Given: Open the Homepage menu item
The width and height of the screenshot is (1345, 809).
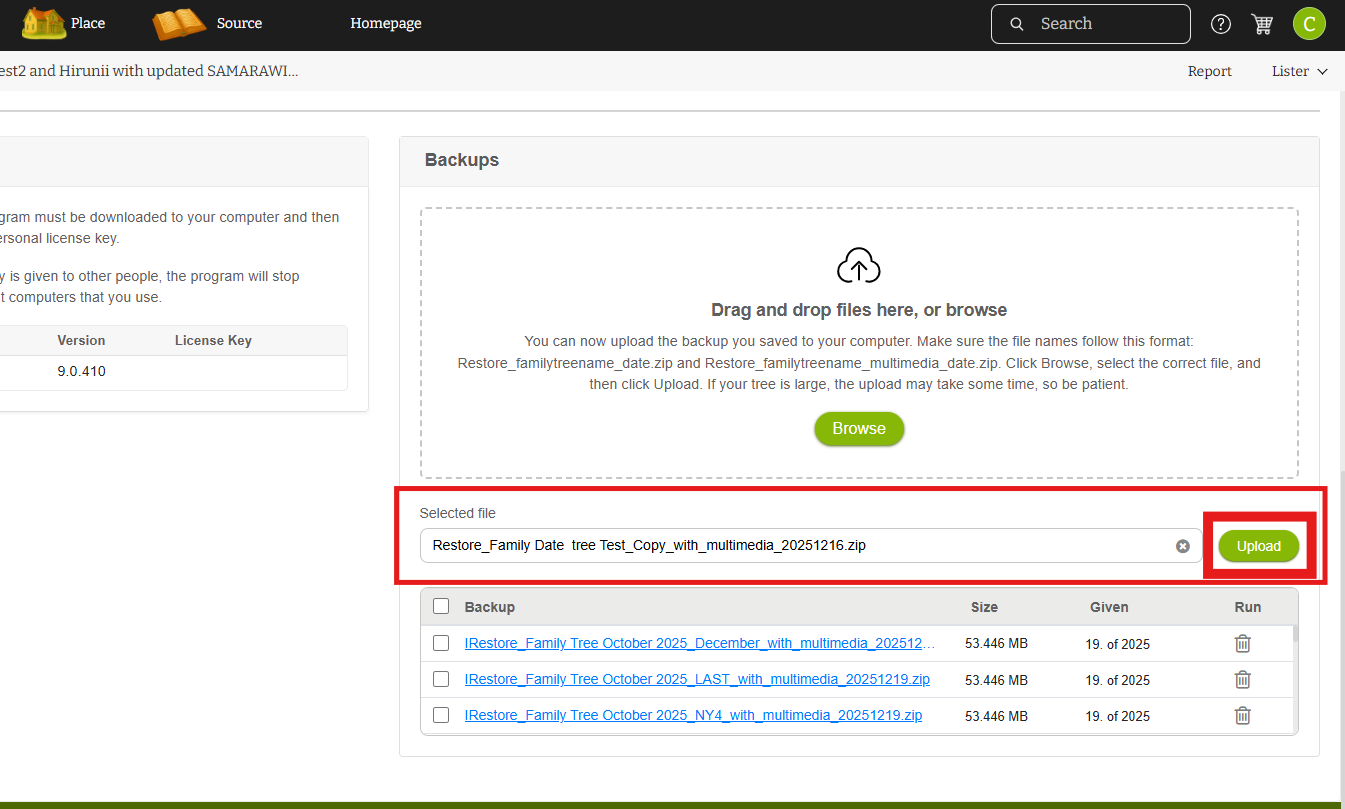Looking at the screenshot, I should coord(385,23).
